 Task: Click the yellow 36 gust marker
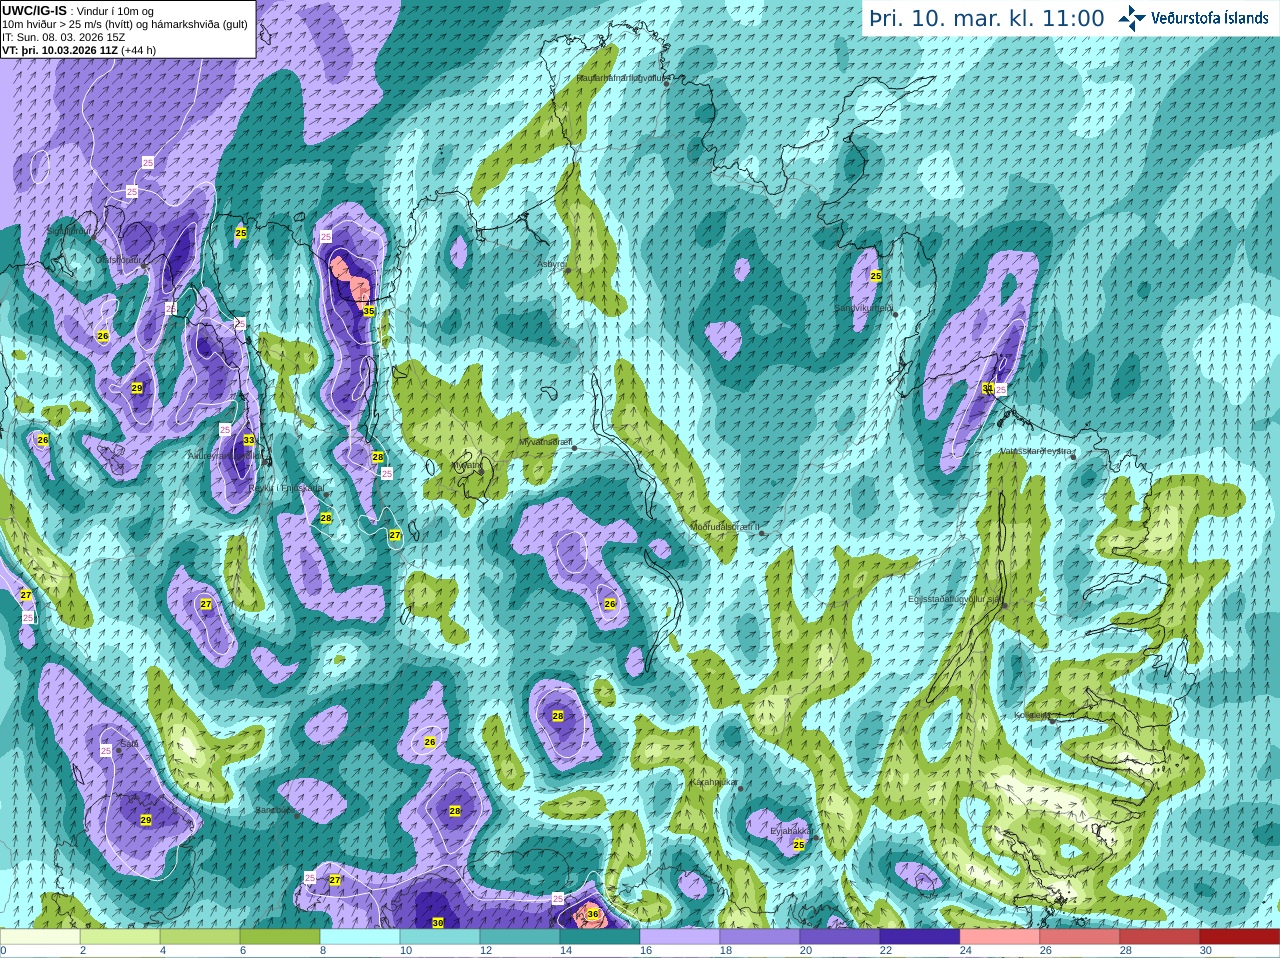point(593,914)
